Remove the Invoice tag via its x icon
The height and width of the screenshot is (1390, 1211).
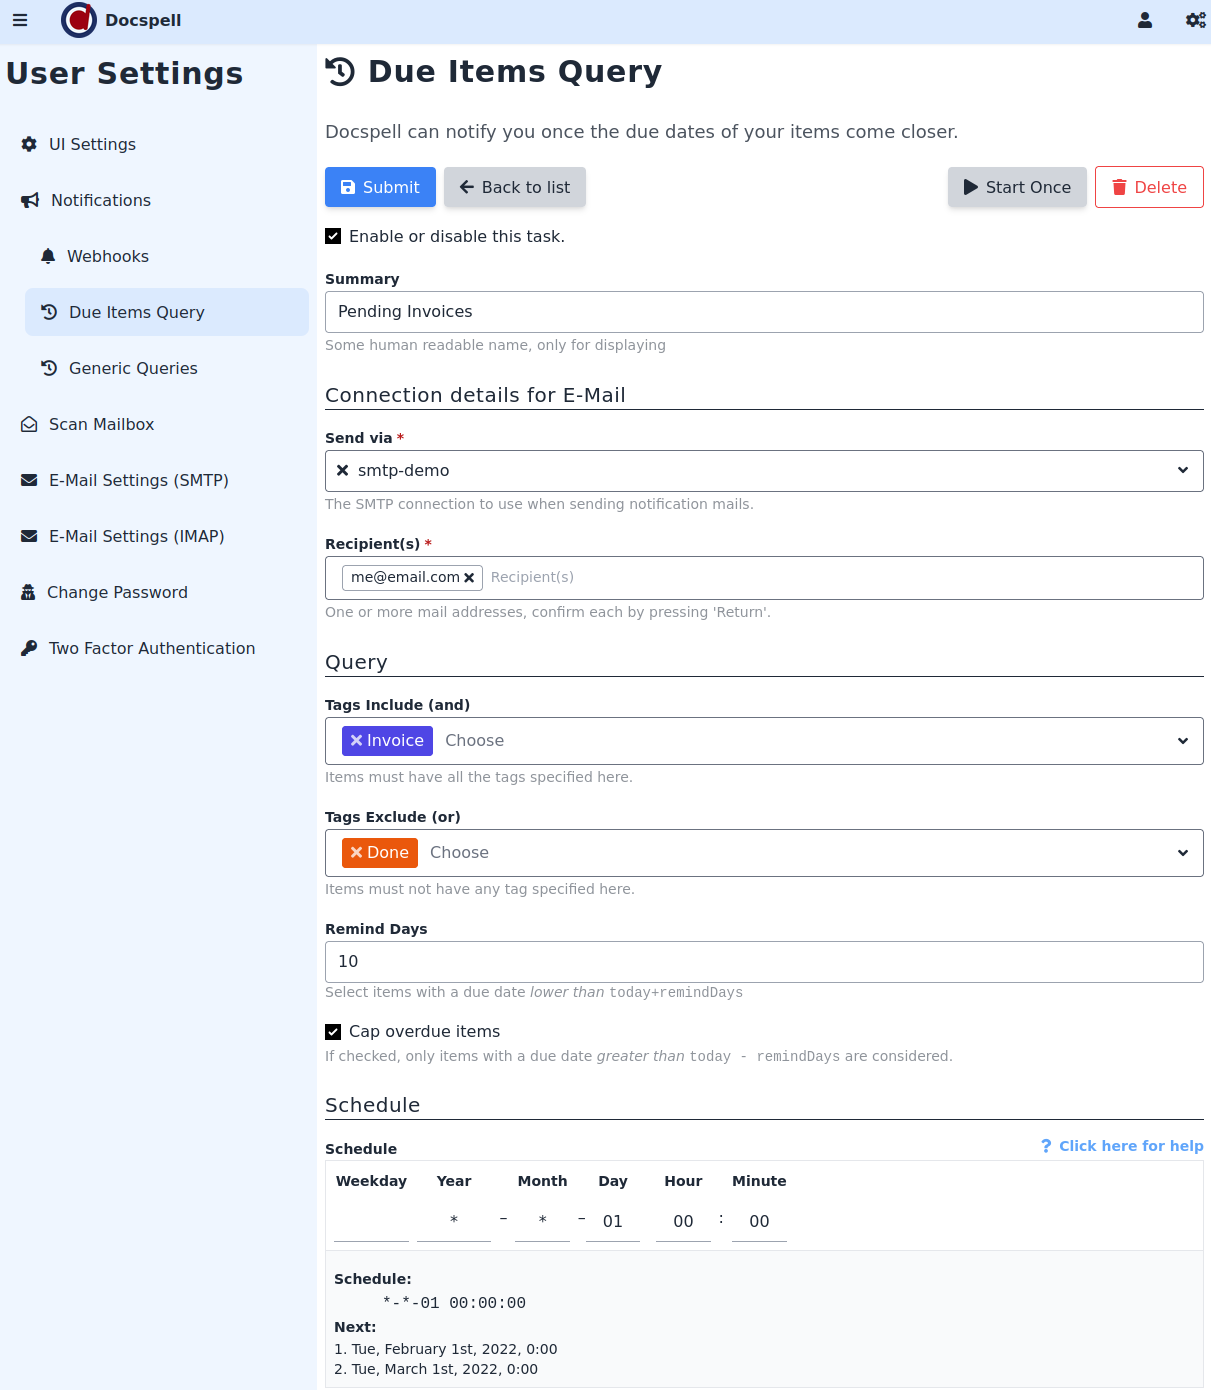tap(356, 741)
